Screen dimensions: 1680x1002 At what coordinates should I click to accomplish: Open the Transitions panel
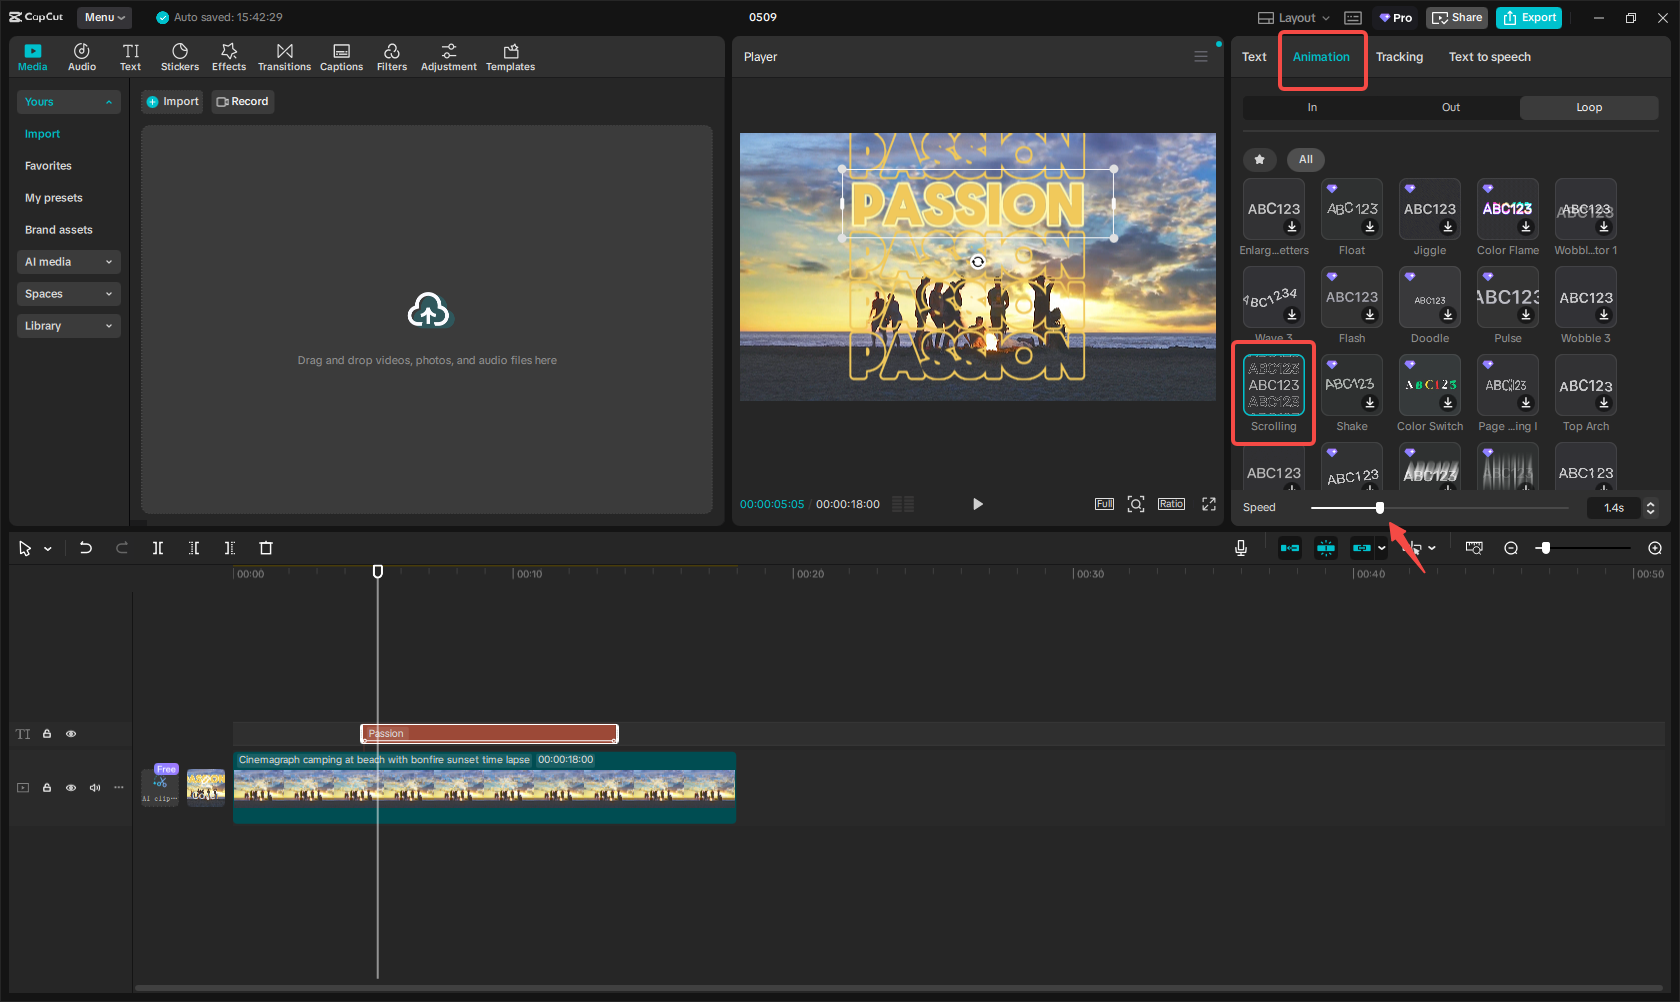pos(285,57)
